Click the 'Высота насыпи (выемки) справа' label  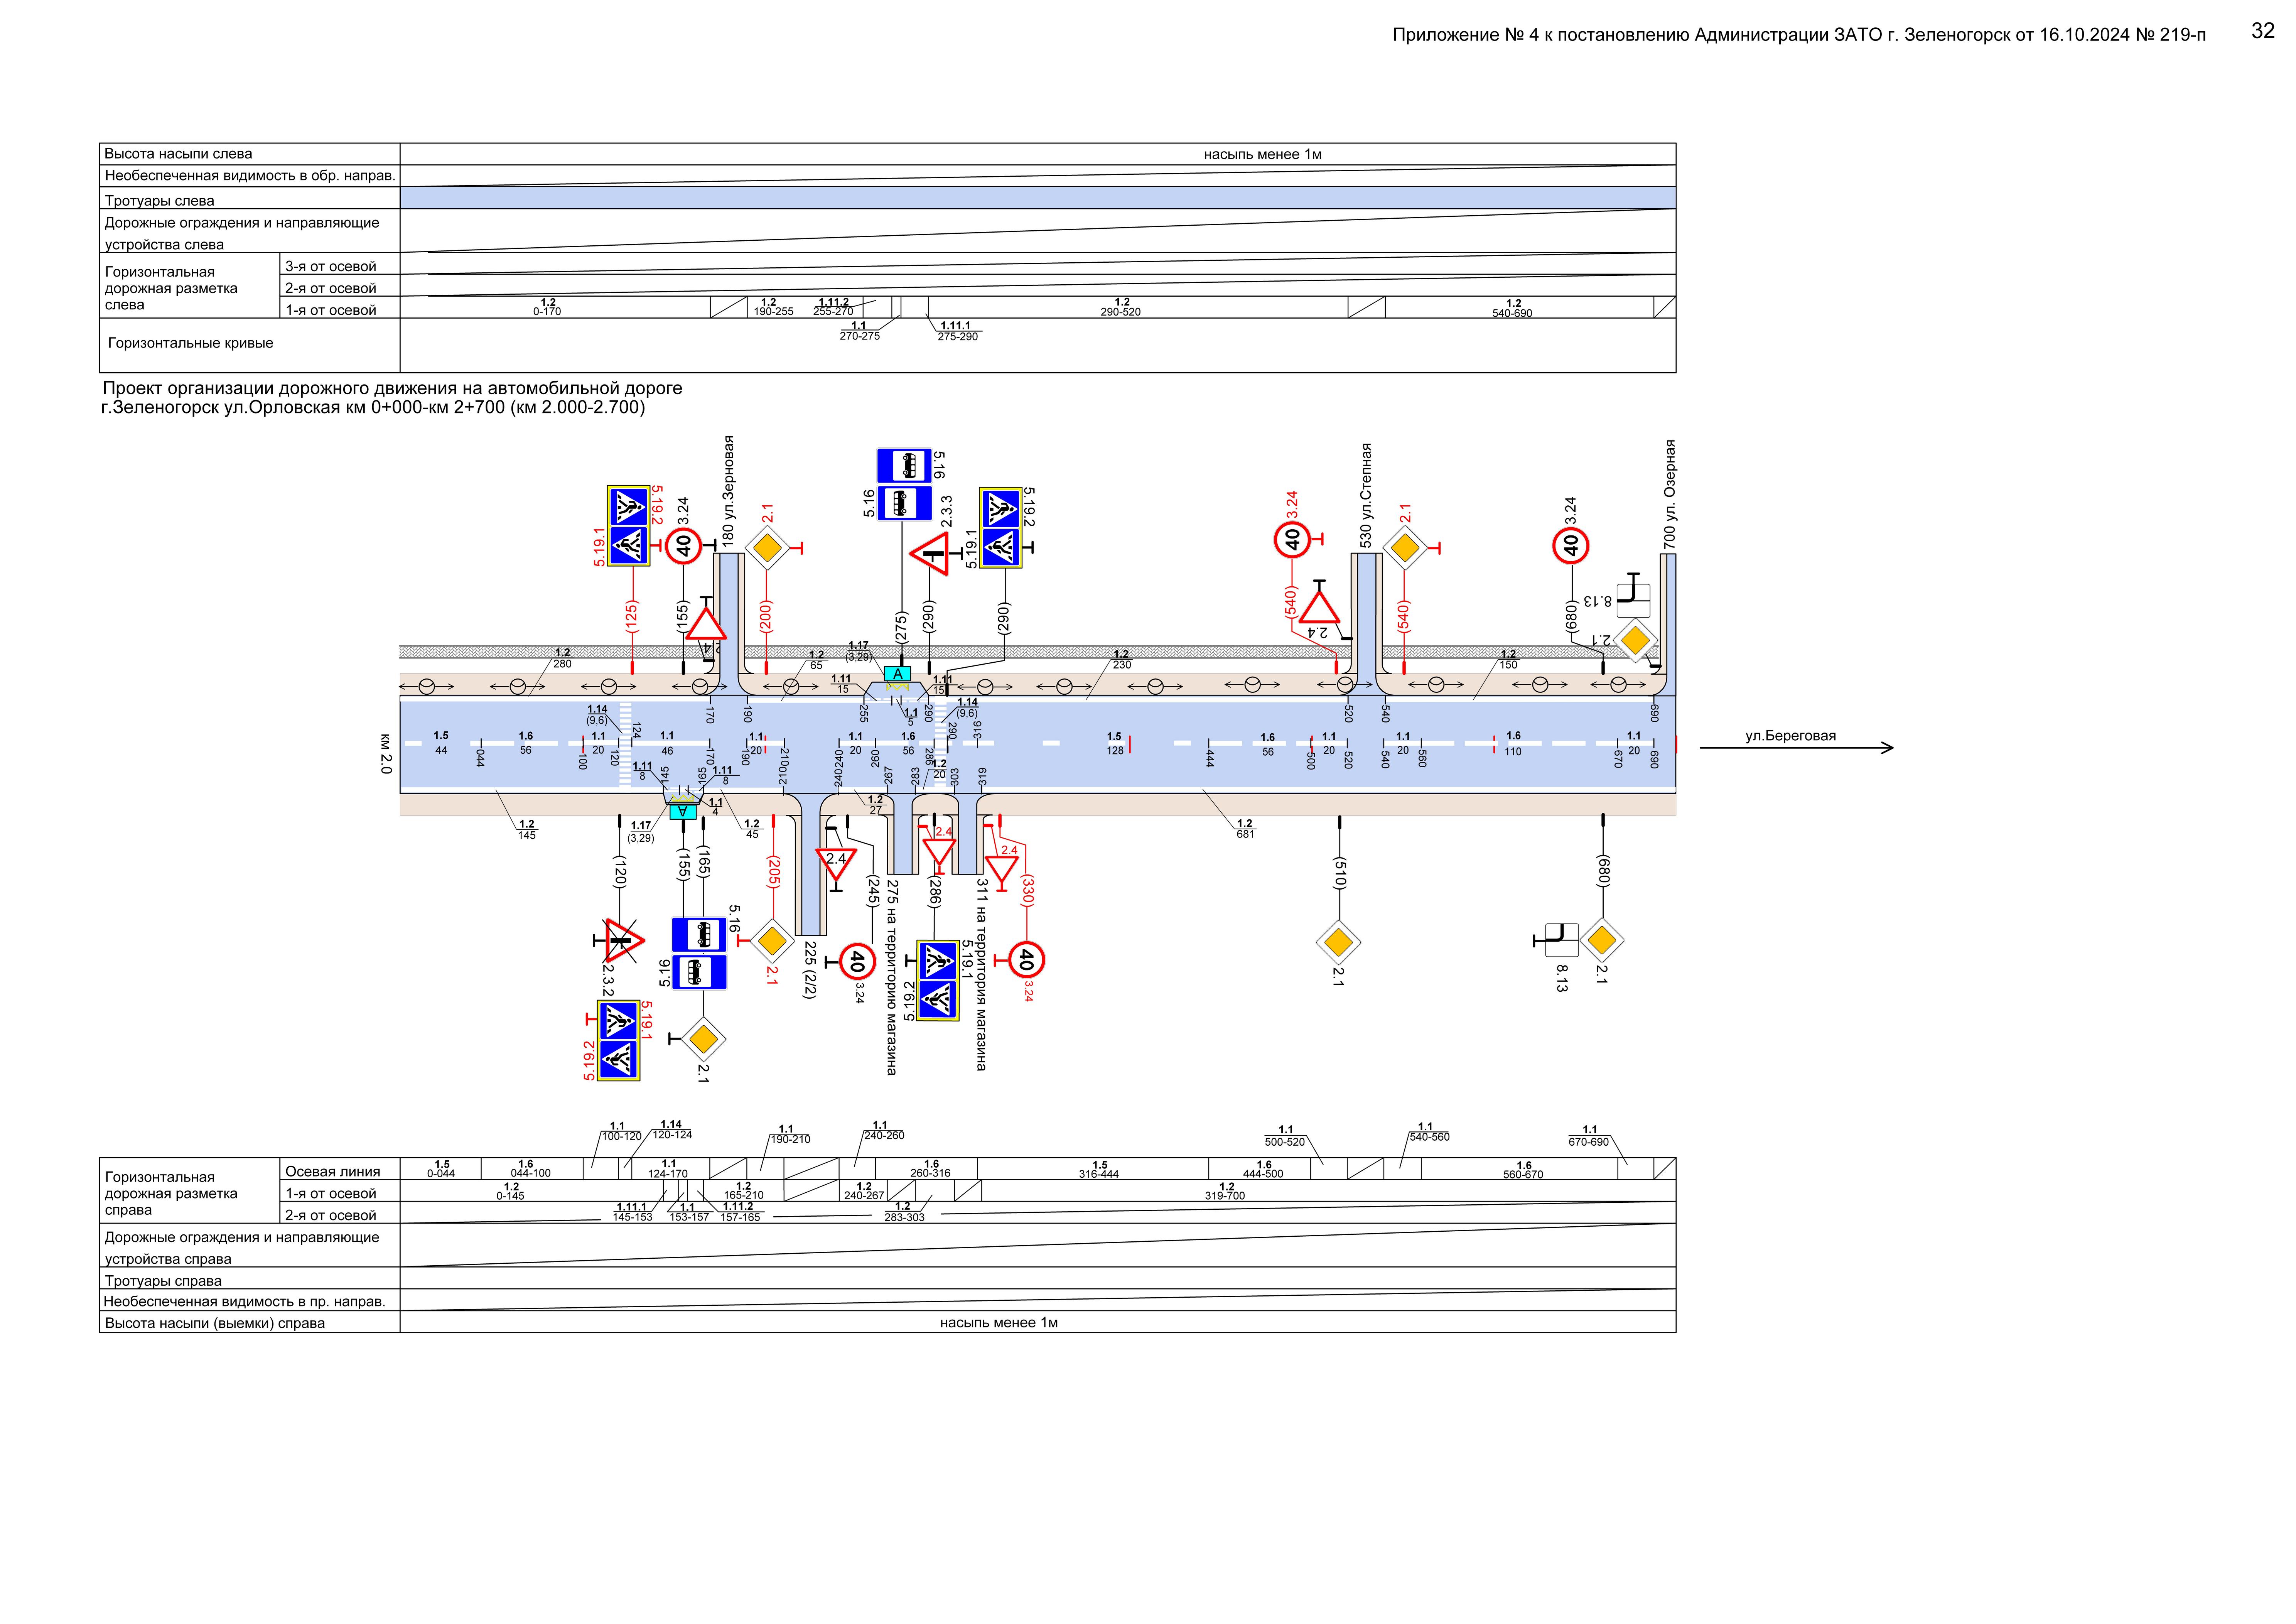(x=215, y=1323)
